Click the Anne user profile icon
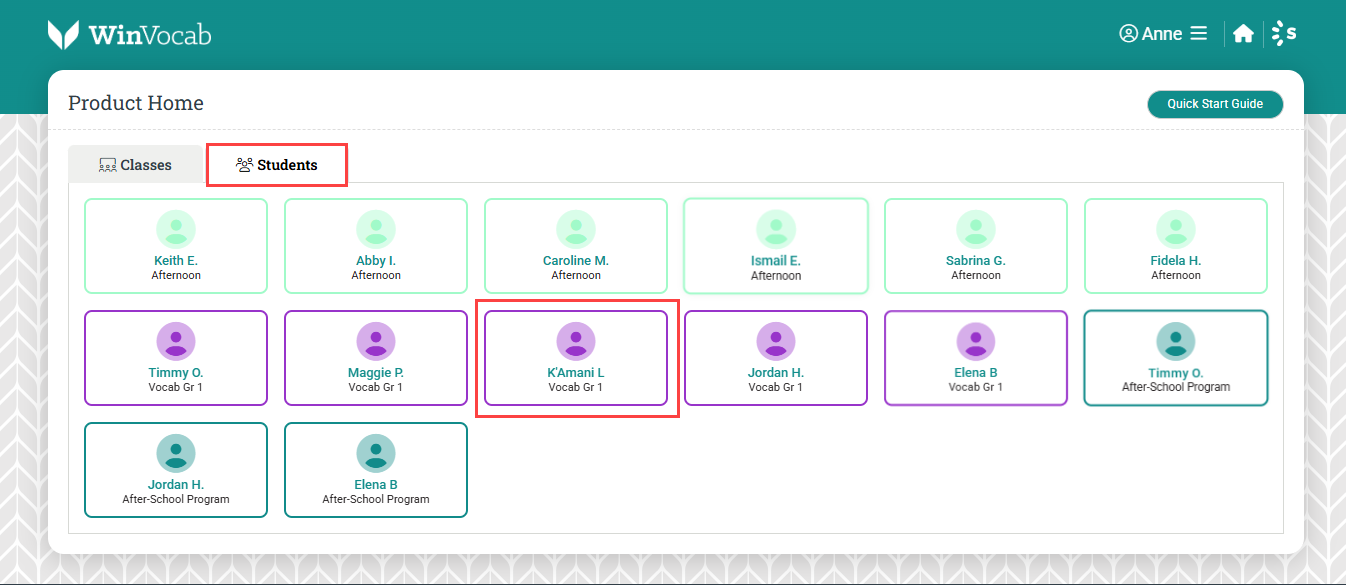 [x=1128, y=34]
